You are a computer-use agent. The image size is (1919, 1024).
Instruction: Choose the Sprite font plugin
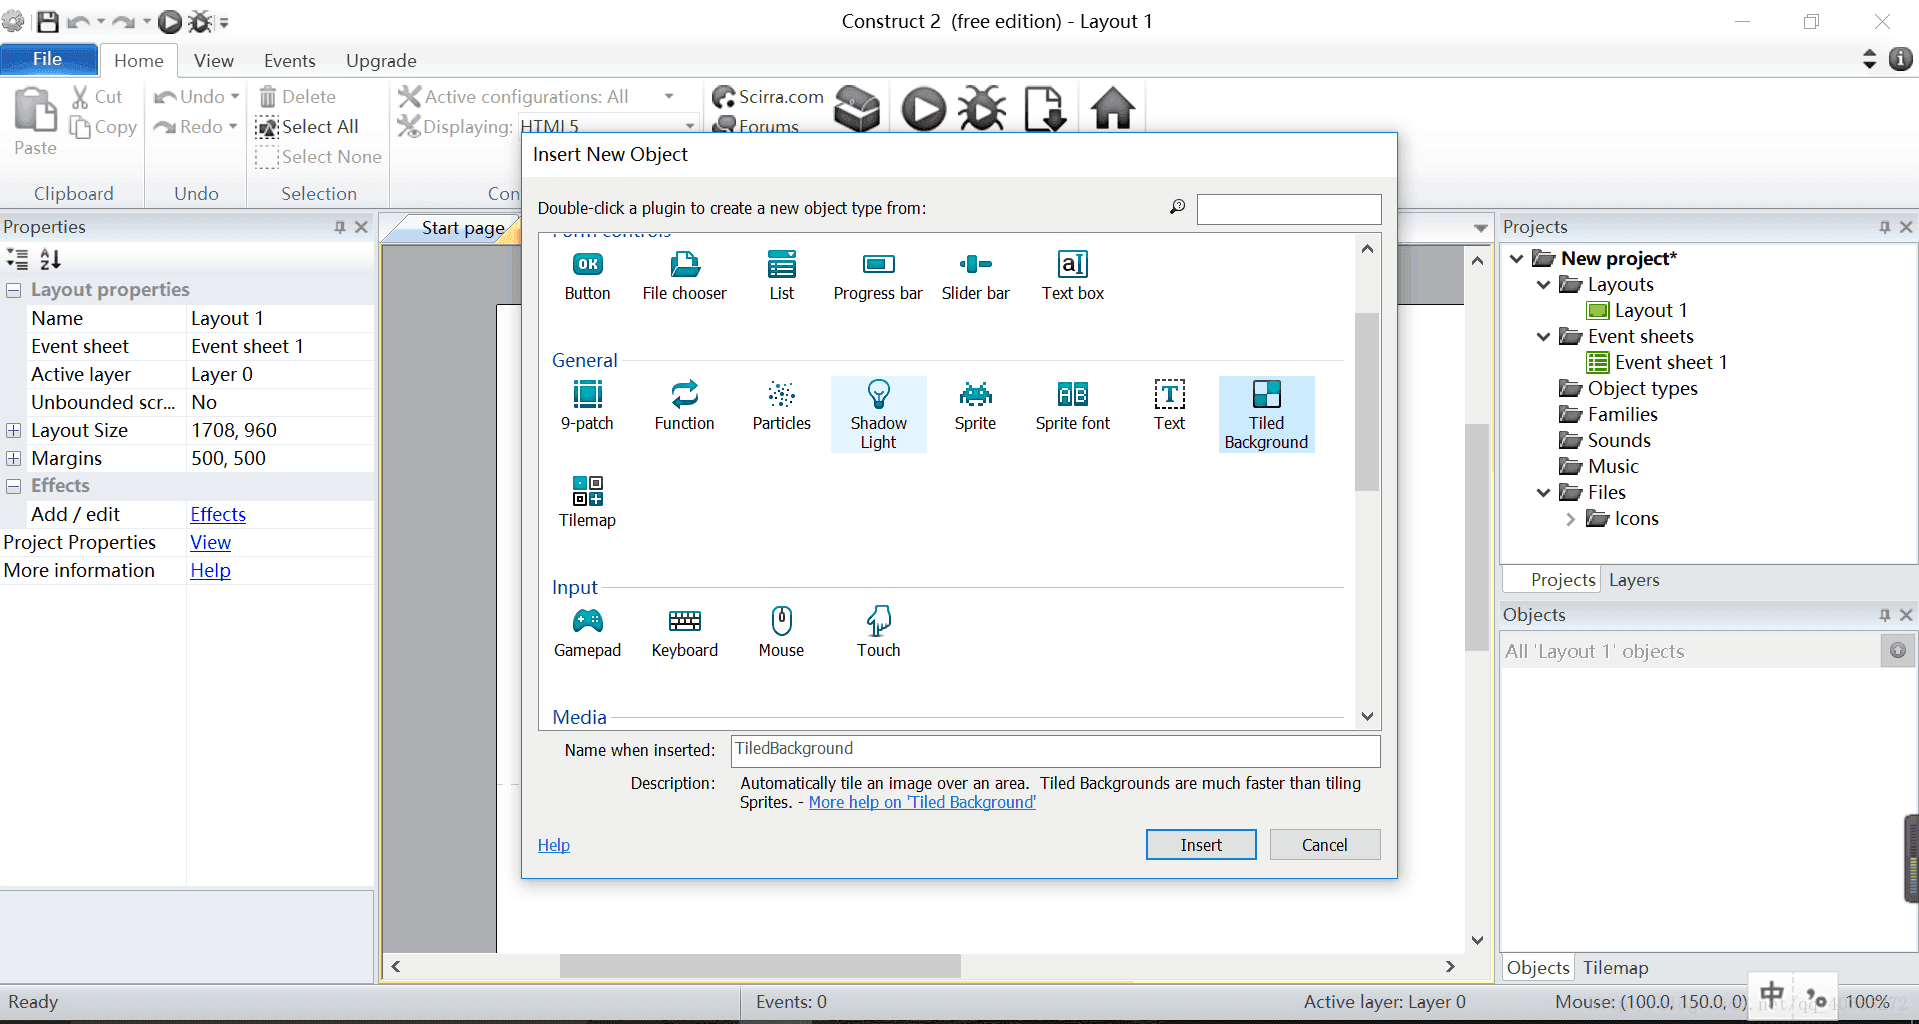1072,405
